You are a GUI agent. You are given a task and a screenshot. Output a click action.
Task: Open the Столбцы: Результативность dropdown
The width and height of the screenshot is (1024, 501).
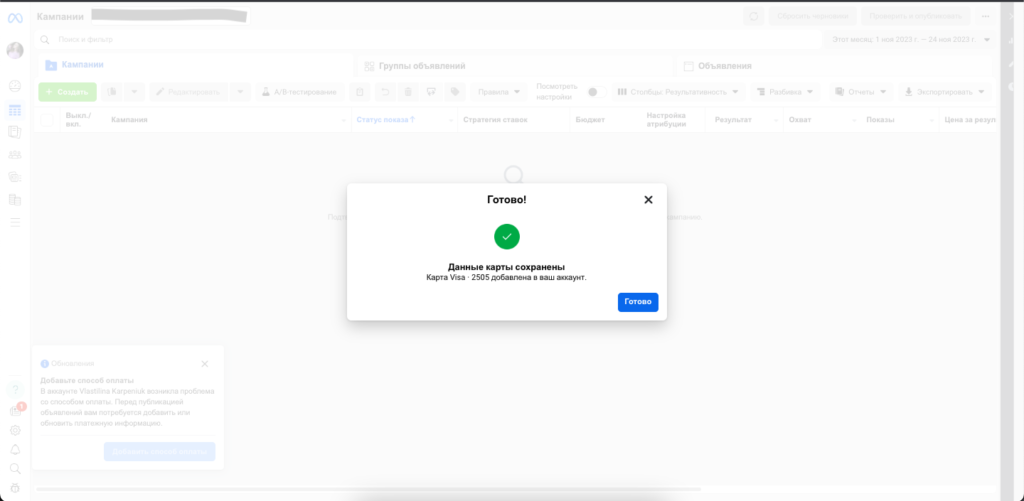click(x=678, y=92)
